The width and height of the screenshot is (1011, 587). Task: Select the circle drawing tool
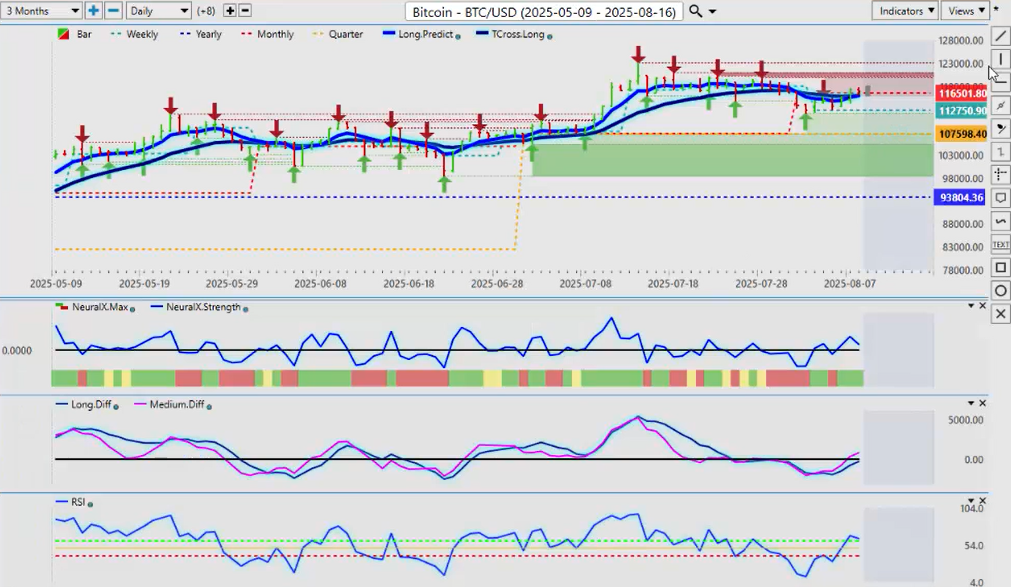click(x=1001, y=291)
